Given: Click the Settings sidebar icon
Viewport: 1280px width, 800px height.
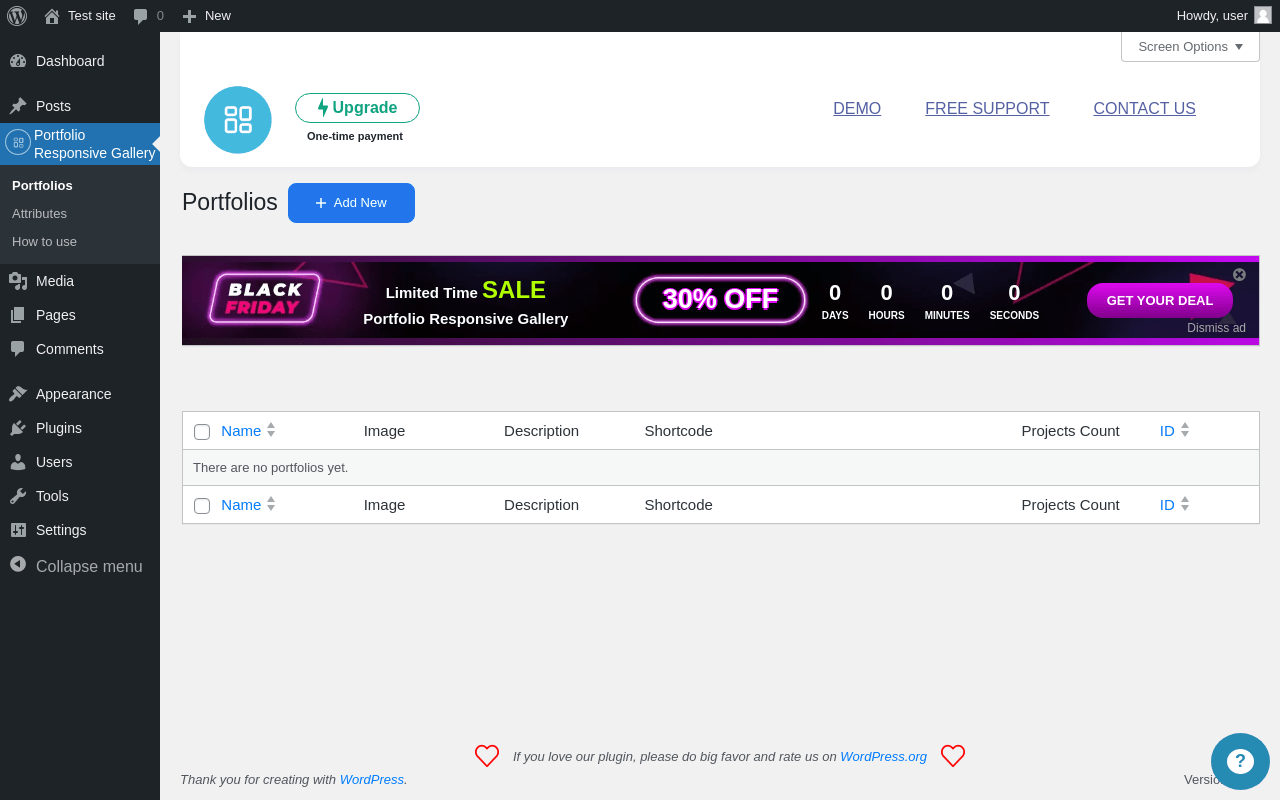Looking at the screenshot, I should 18,530.
